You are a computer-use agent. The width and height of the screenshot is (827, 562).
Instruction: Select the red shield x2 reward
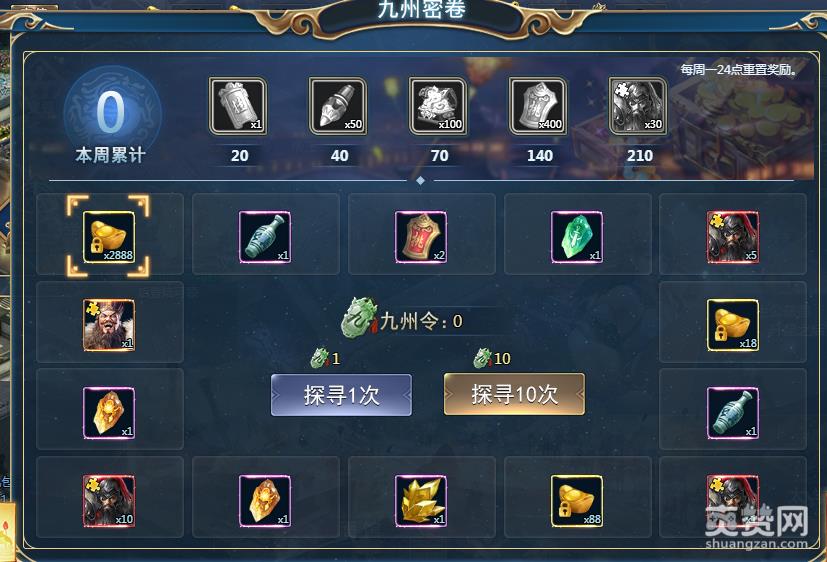point(421,237)
